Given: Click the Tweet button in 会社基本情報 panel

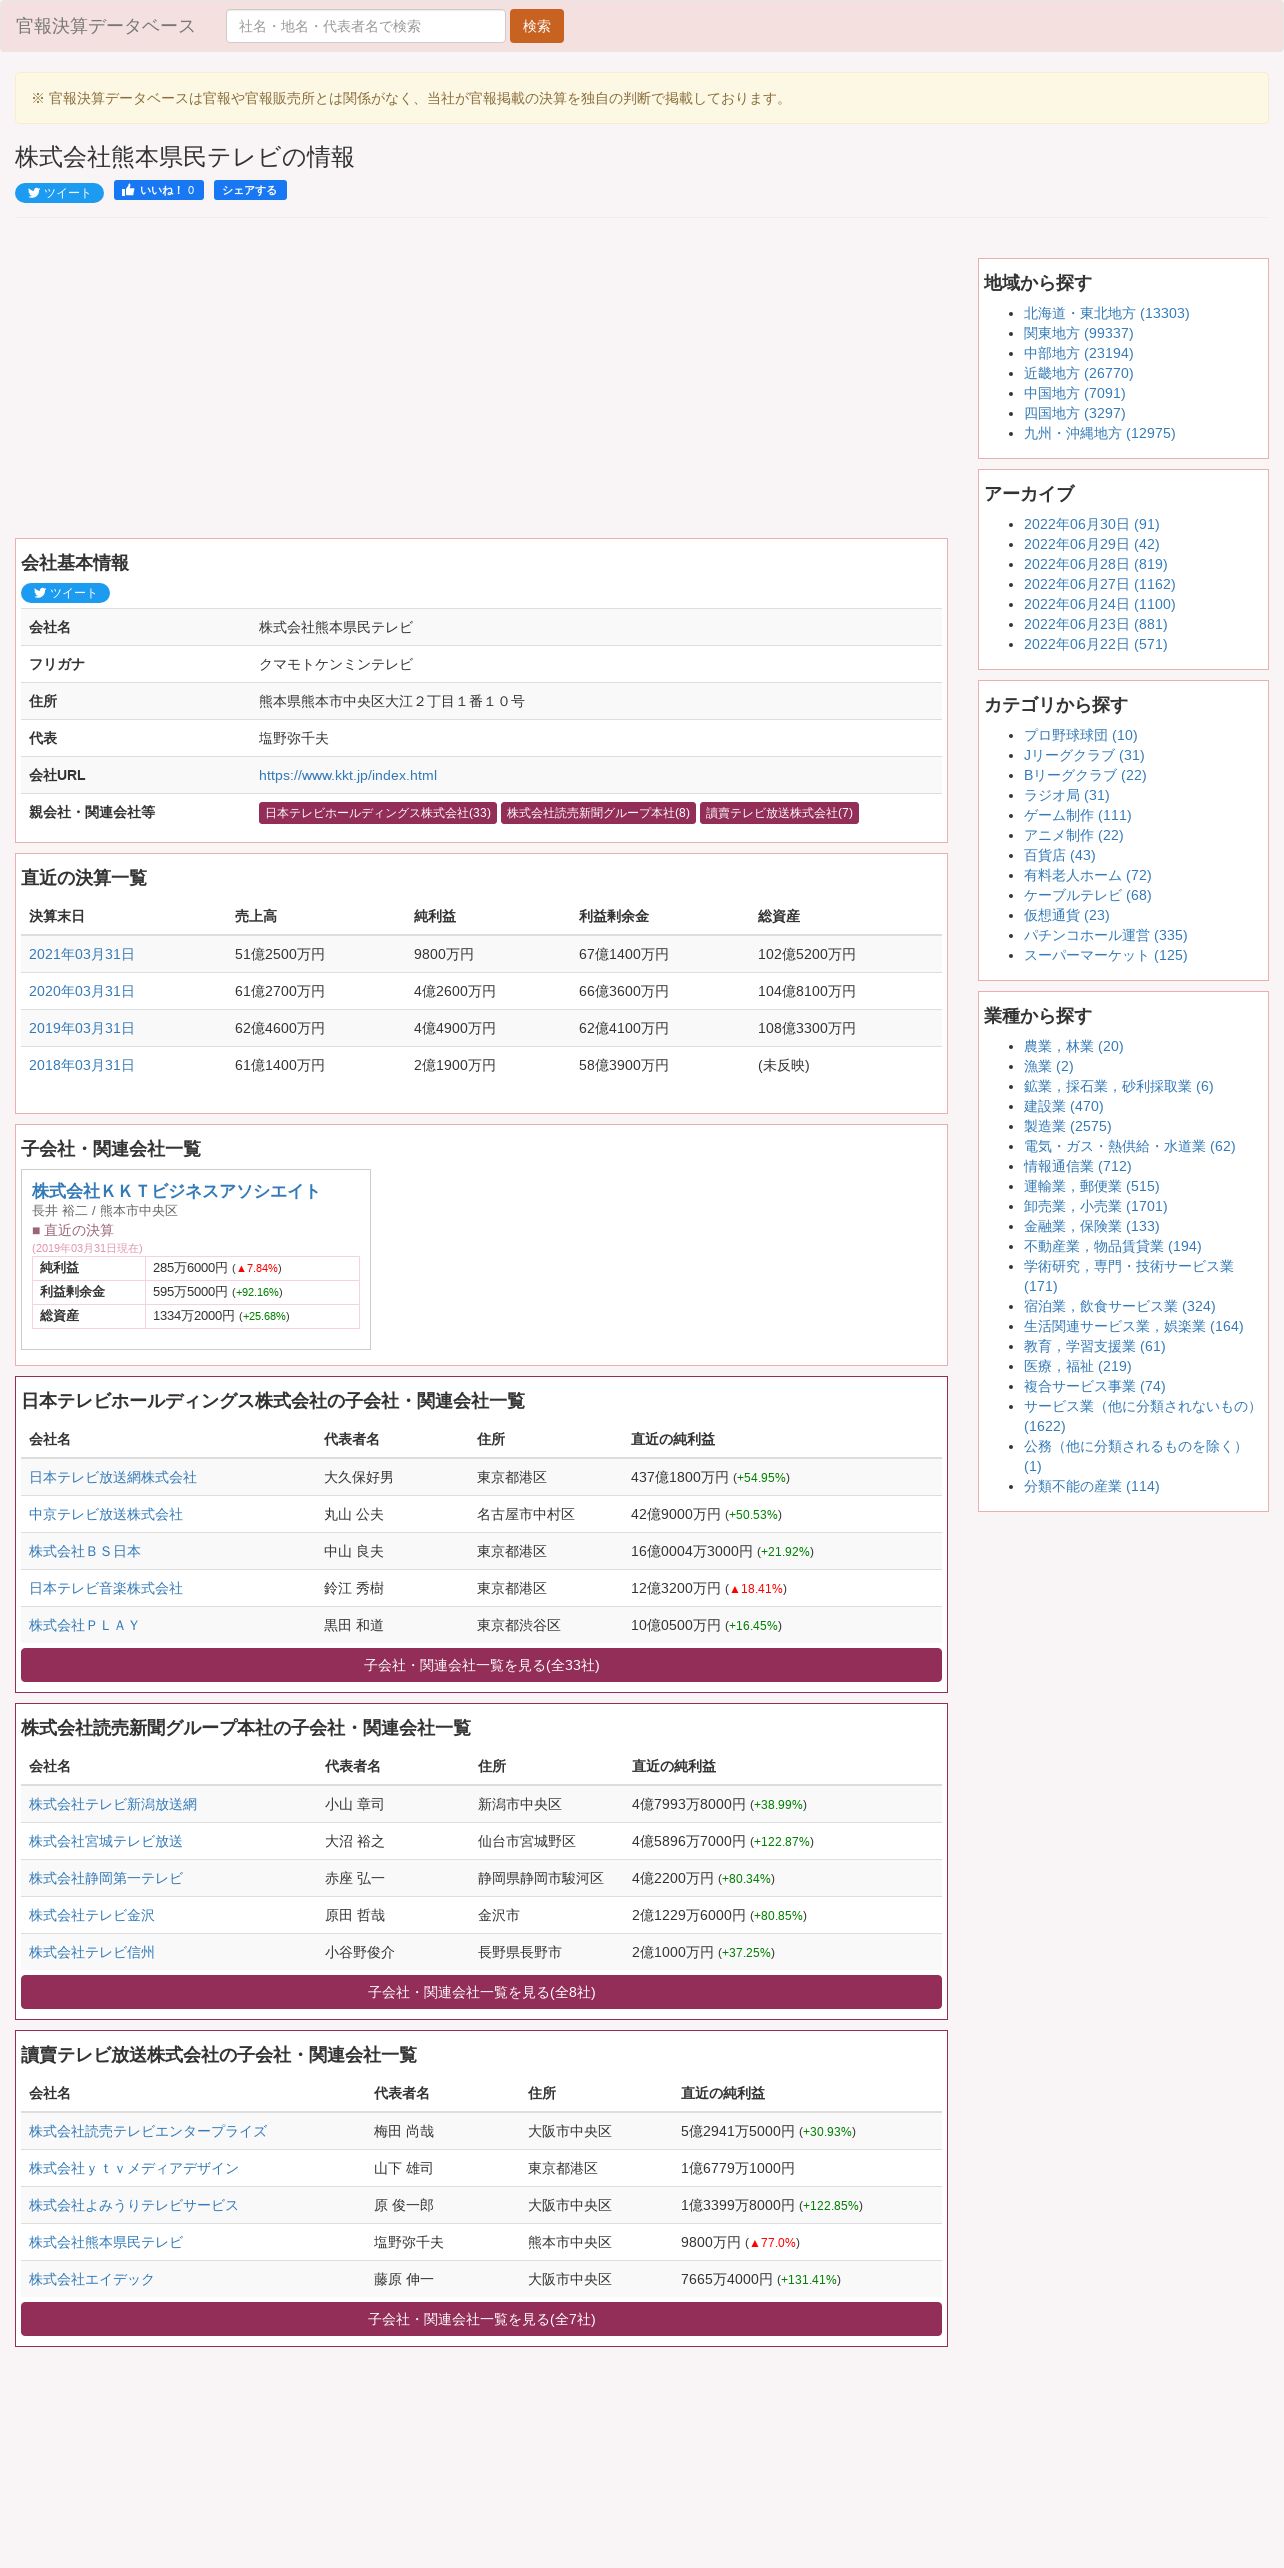Looking at the screenshot, I should [65, 593].
